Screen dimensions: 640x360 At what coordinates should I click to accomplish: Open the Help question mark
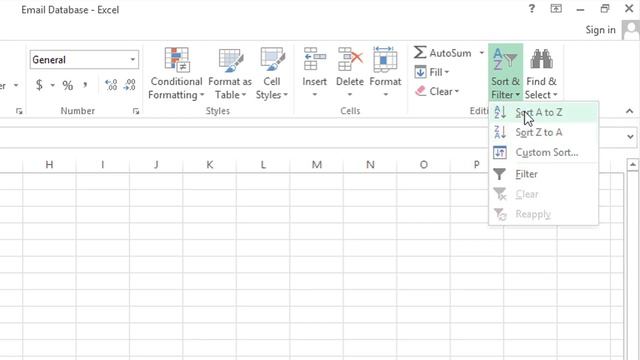click(x=531, y=9)
